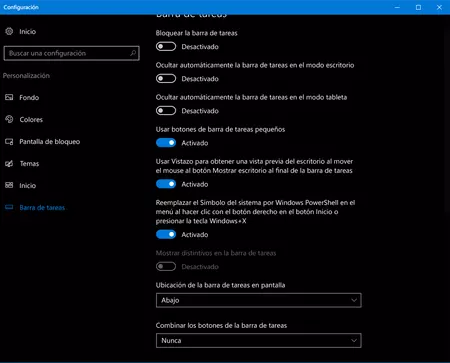Toggle auto-hide taskbar in modo escritorio
This screenshot has height=363, width=450.
[166, 79]
